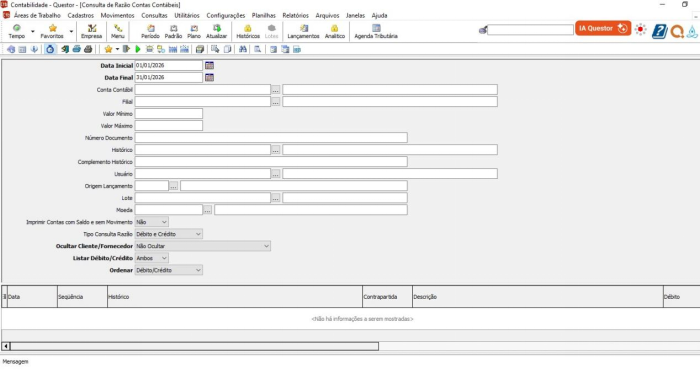
Task: Click the Número Documento input field
Action: click(x=271, y=137)
